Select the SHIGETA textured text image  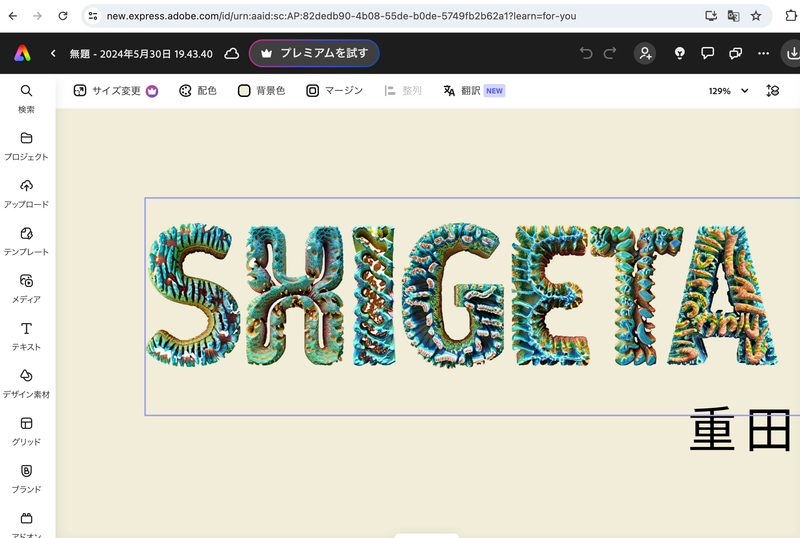[x=462, y=295]
